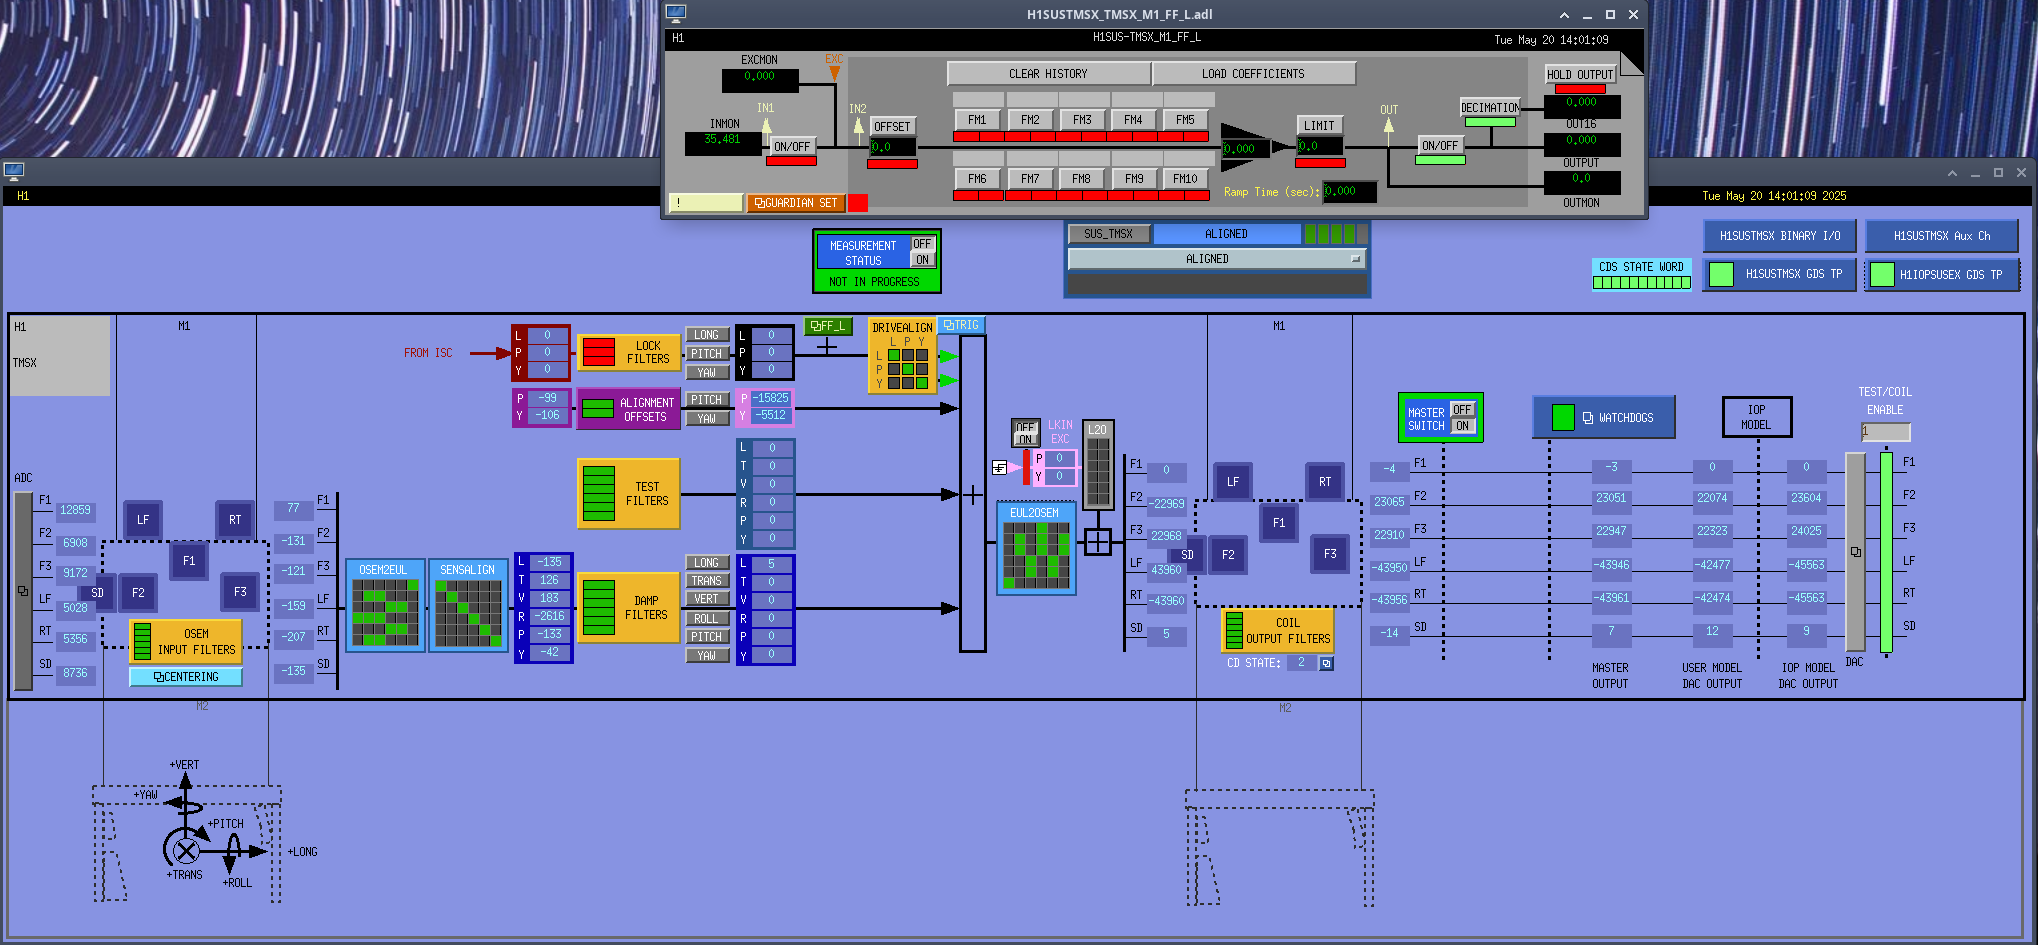Open the icon beside CD STATE value
The height and width of the screenshot is (945, 2038).
1326,663
